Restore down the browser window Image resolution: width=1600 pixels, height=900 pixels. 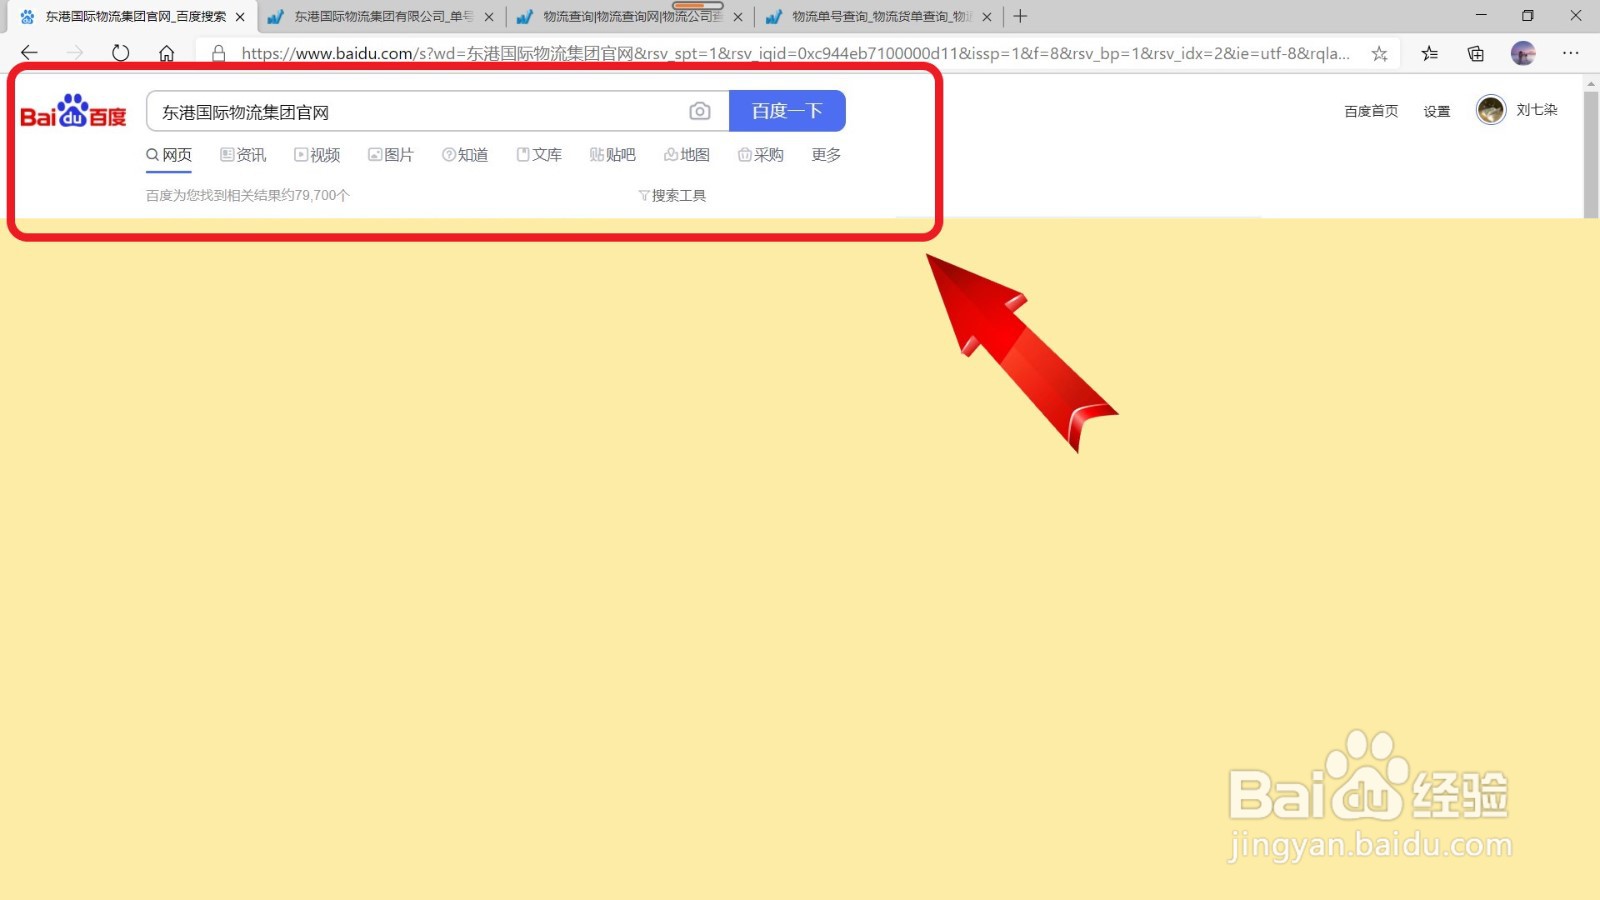1527,16
